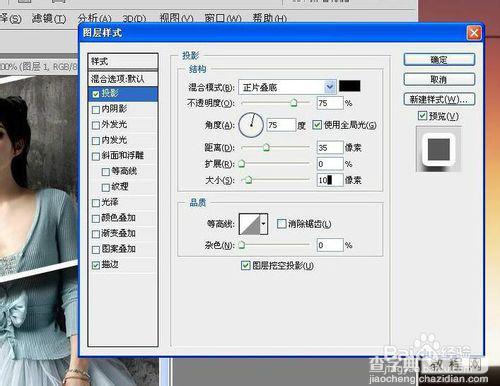
Task: Click the 杂色 value field
Action: [x=330, y=245]
